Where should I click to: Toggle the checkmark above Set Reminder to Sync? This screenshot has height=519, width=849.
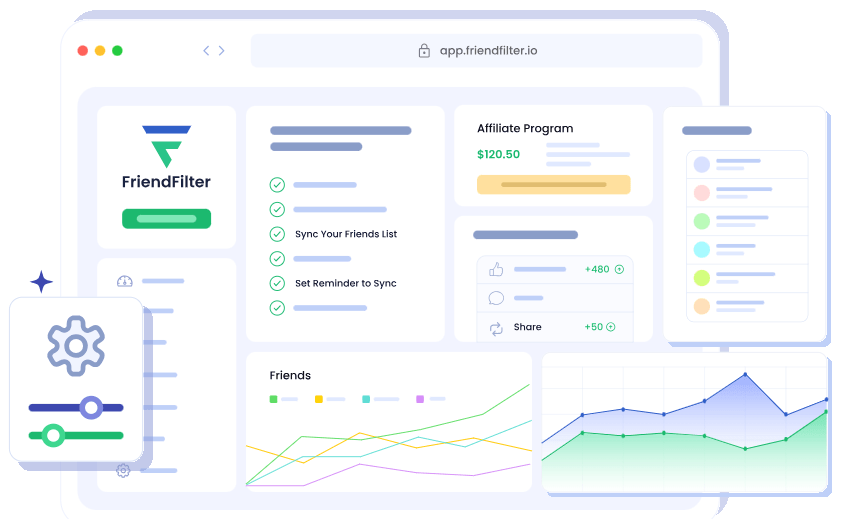(x=277, y=259)
